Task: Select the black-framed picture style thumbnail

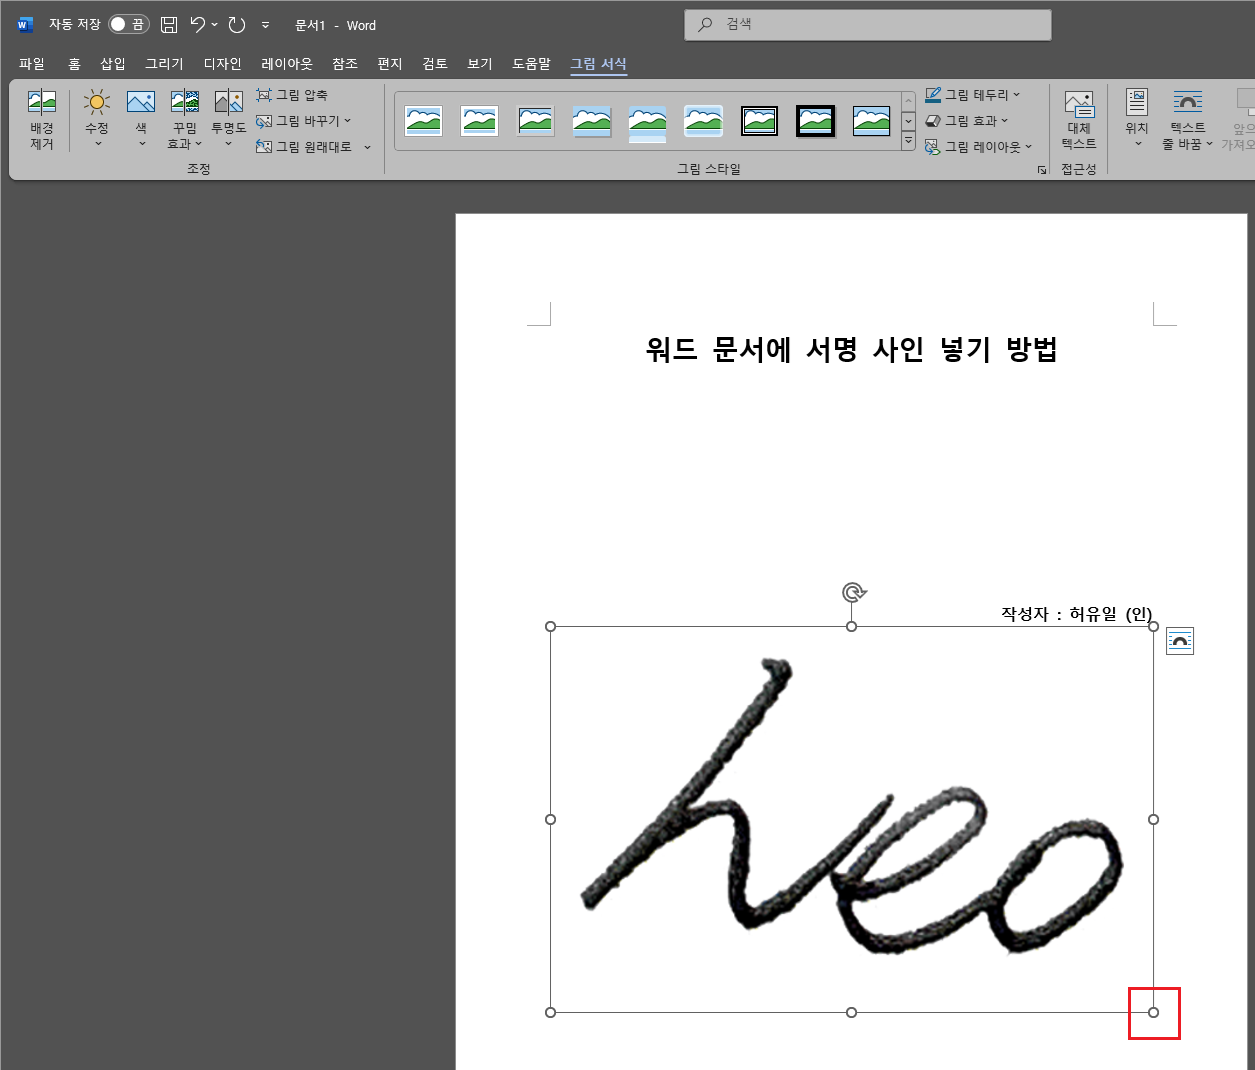Action: (x=815, y=120)
